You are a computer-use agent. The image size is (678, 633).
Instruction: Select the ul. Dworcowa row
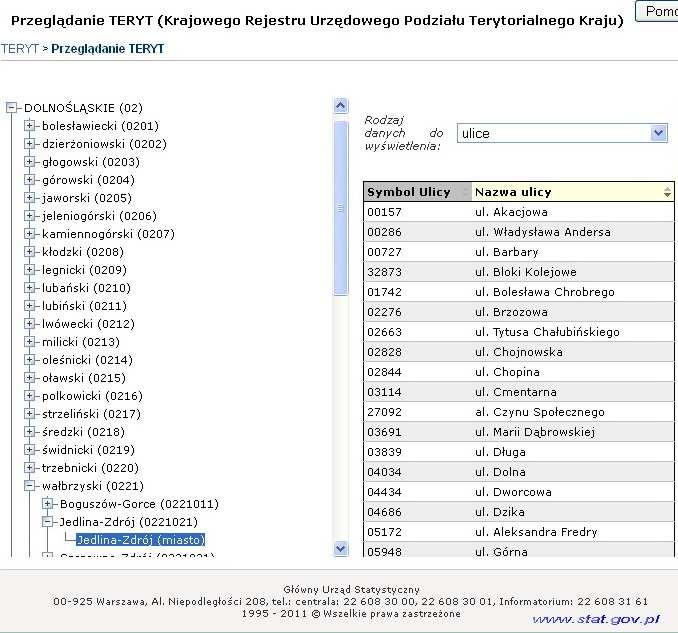[519, 492]
